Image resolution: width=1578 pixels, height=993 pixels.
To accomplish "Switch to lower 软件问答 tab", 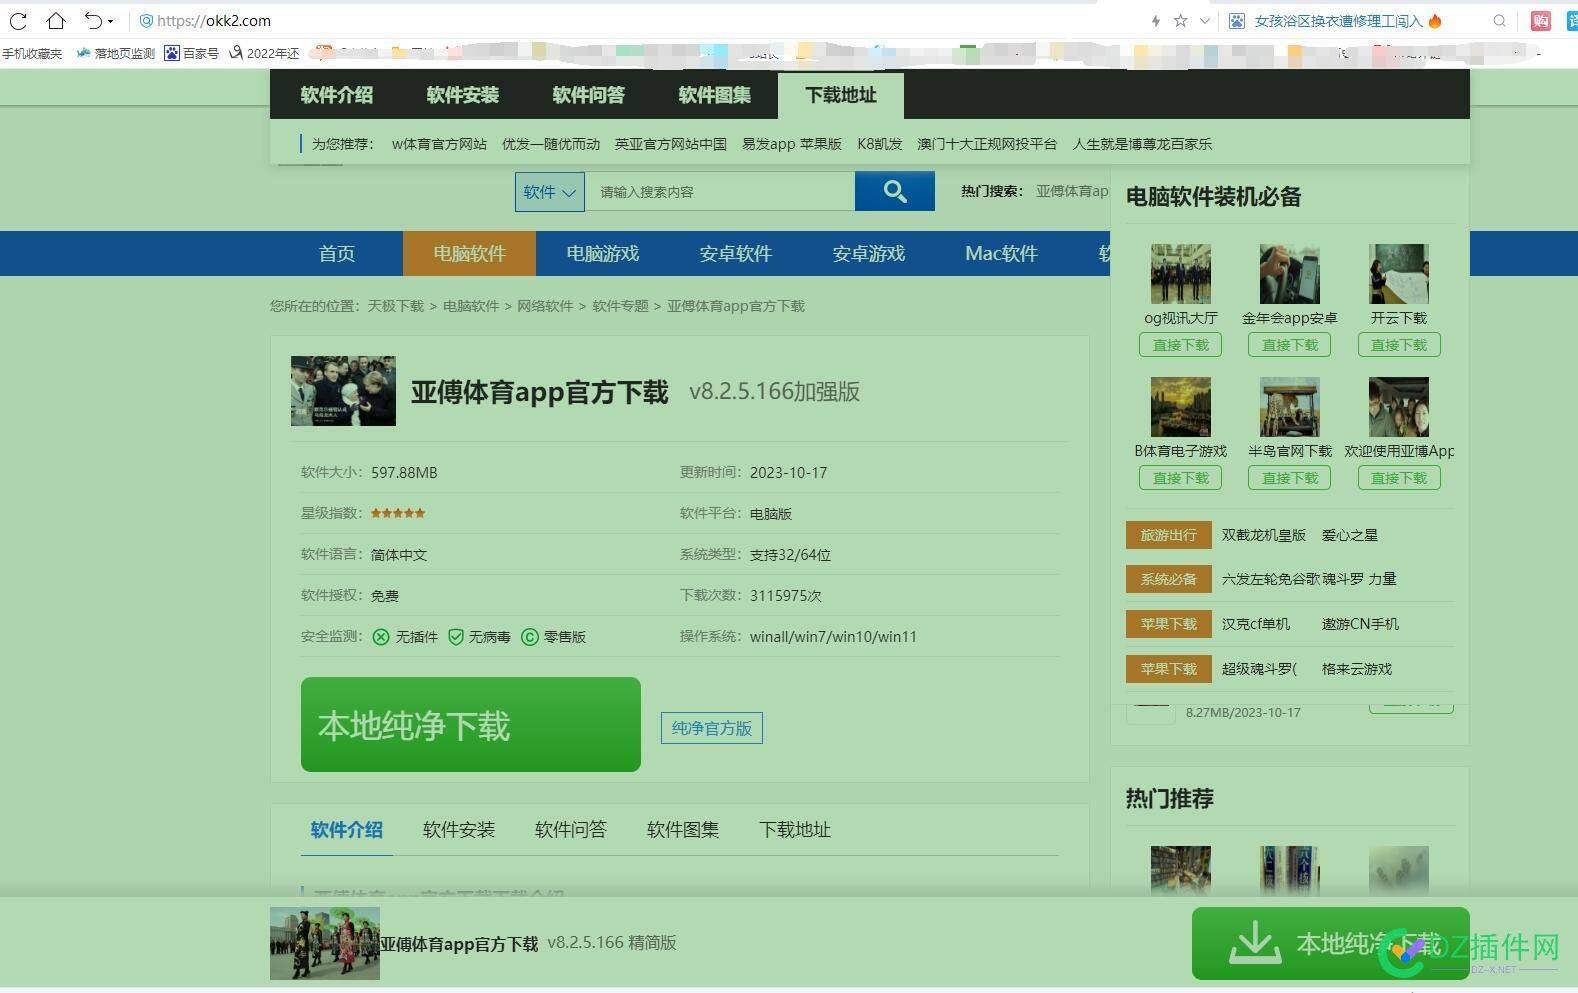I will [x=571, y=830].
